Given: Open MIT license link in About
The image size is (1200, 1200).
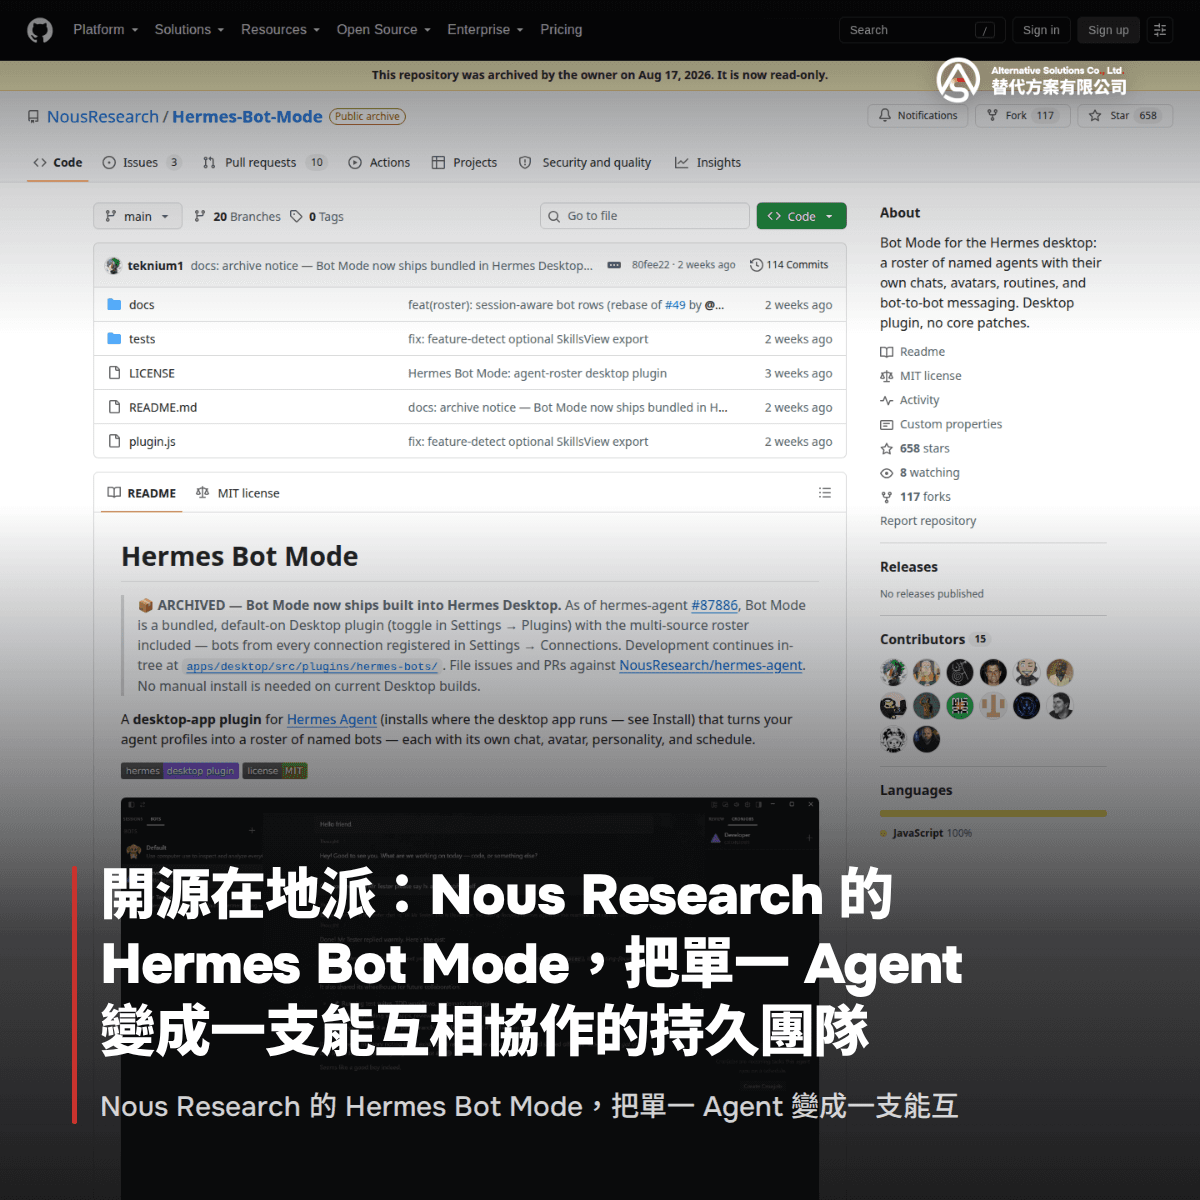Looking at the screenshot, I should [x=921, y=376].
